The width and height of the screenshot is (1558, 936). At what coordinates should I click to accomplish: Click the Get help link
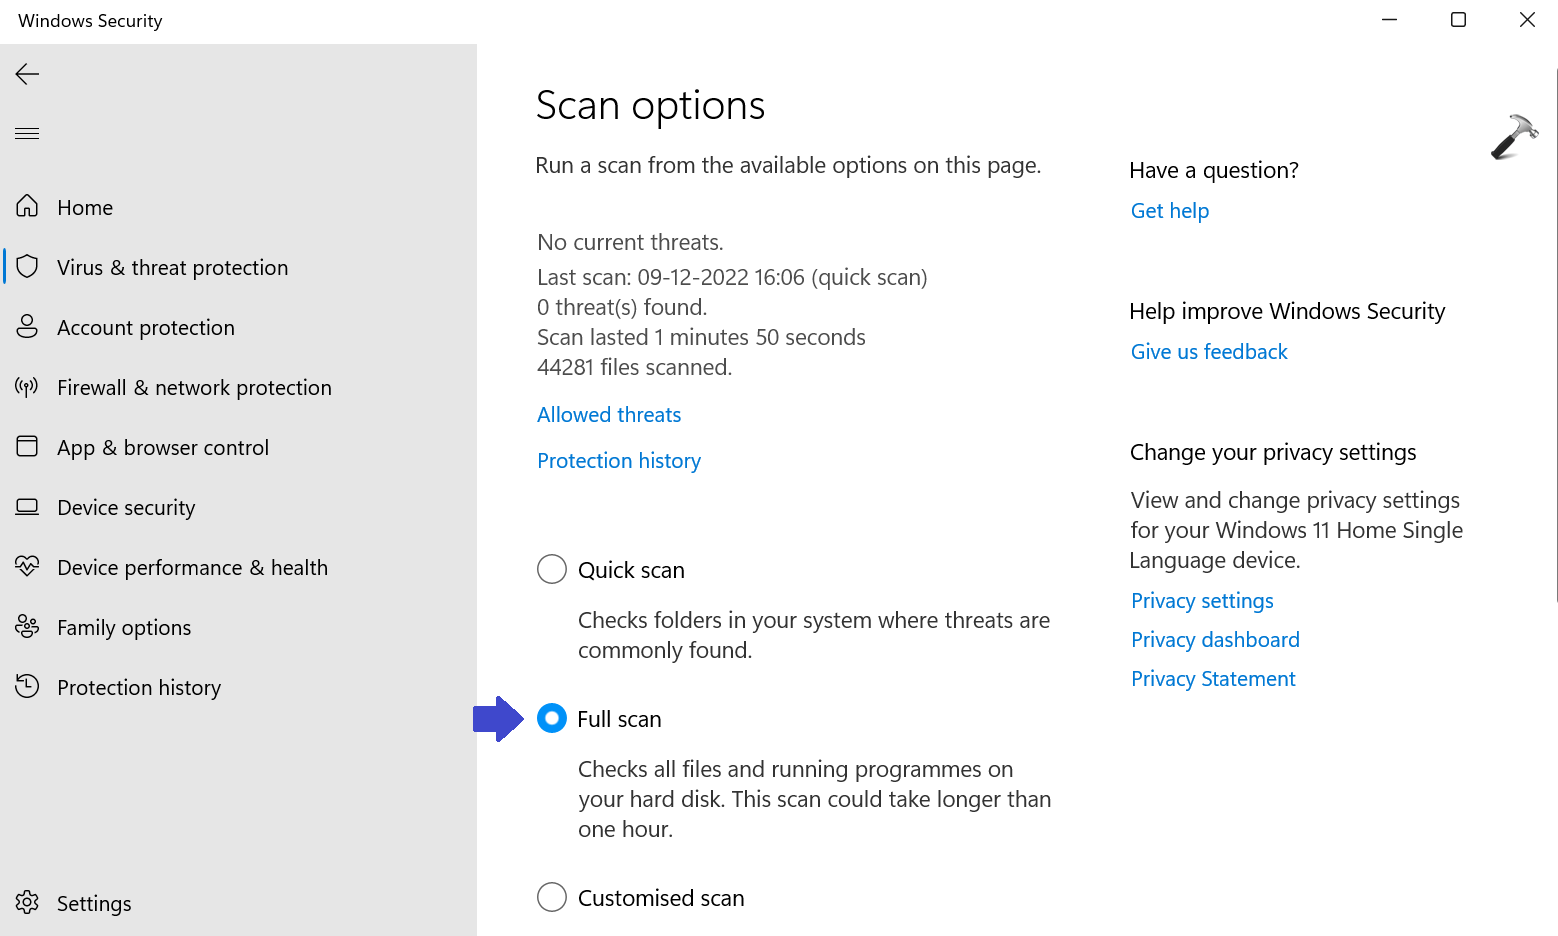coord(1169,211)
